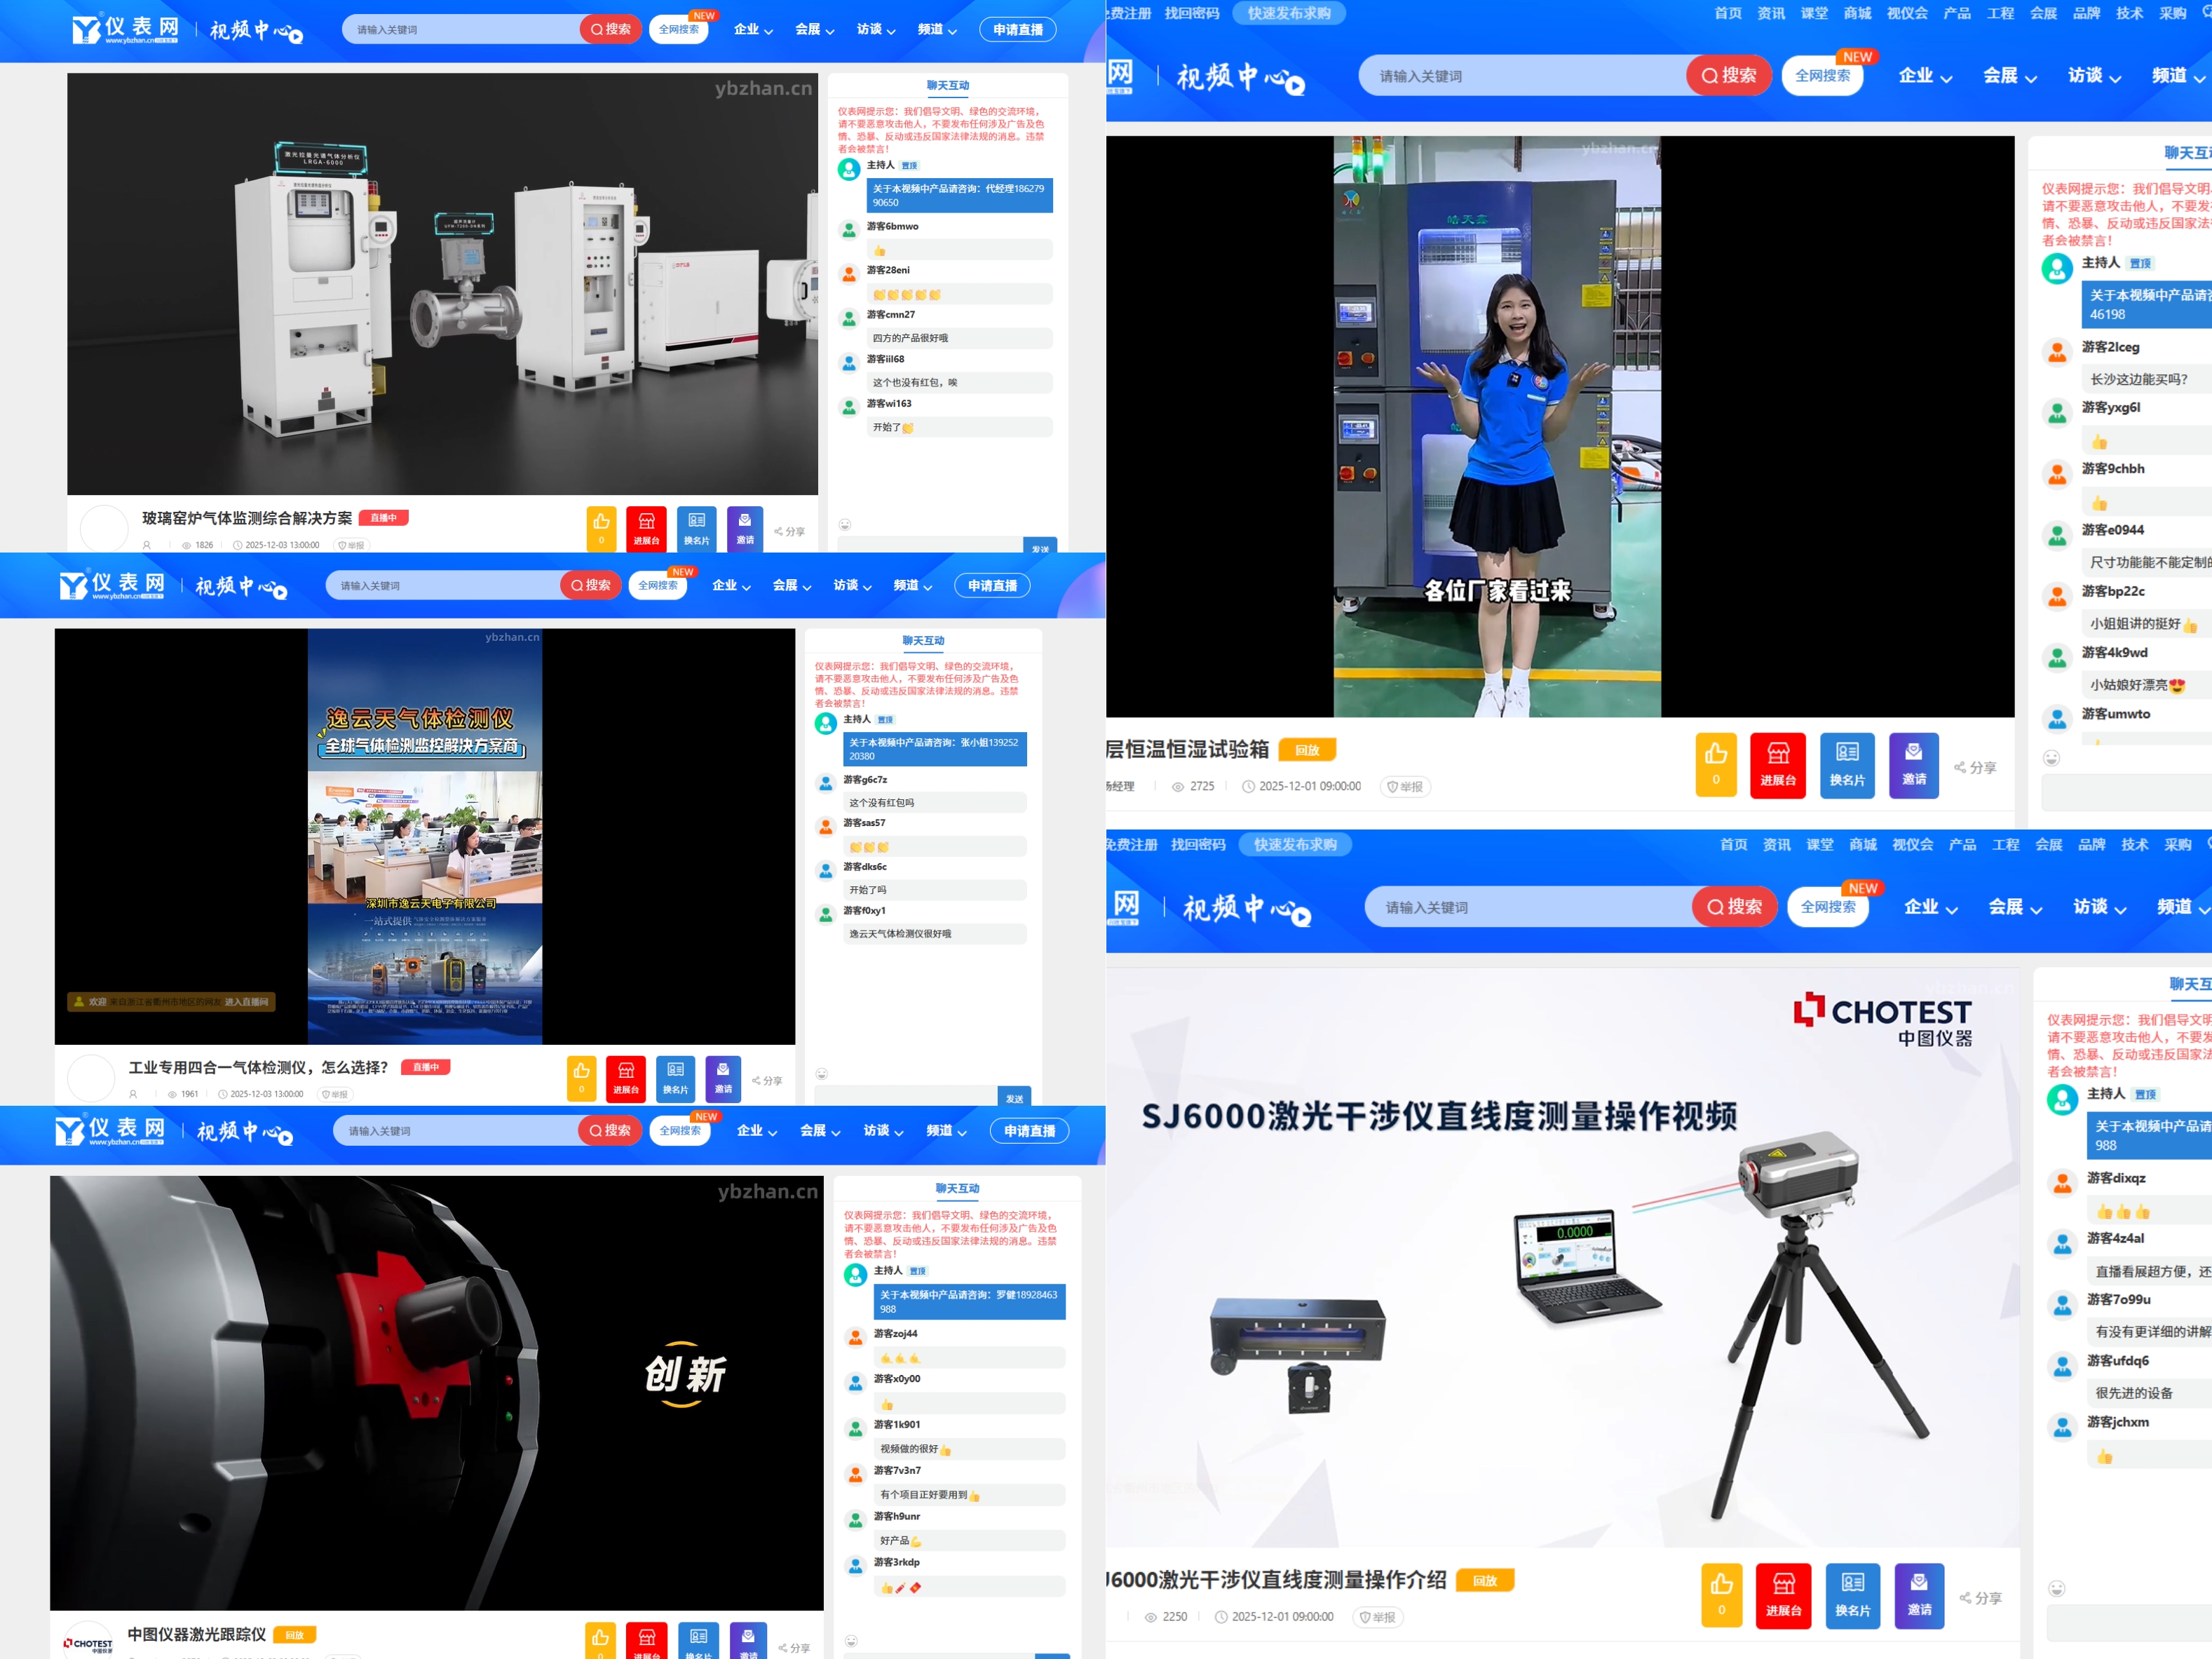
Task: Select 聊天互动 tab beside the 逸云天 video
Action: (x=923, y=640)
